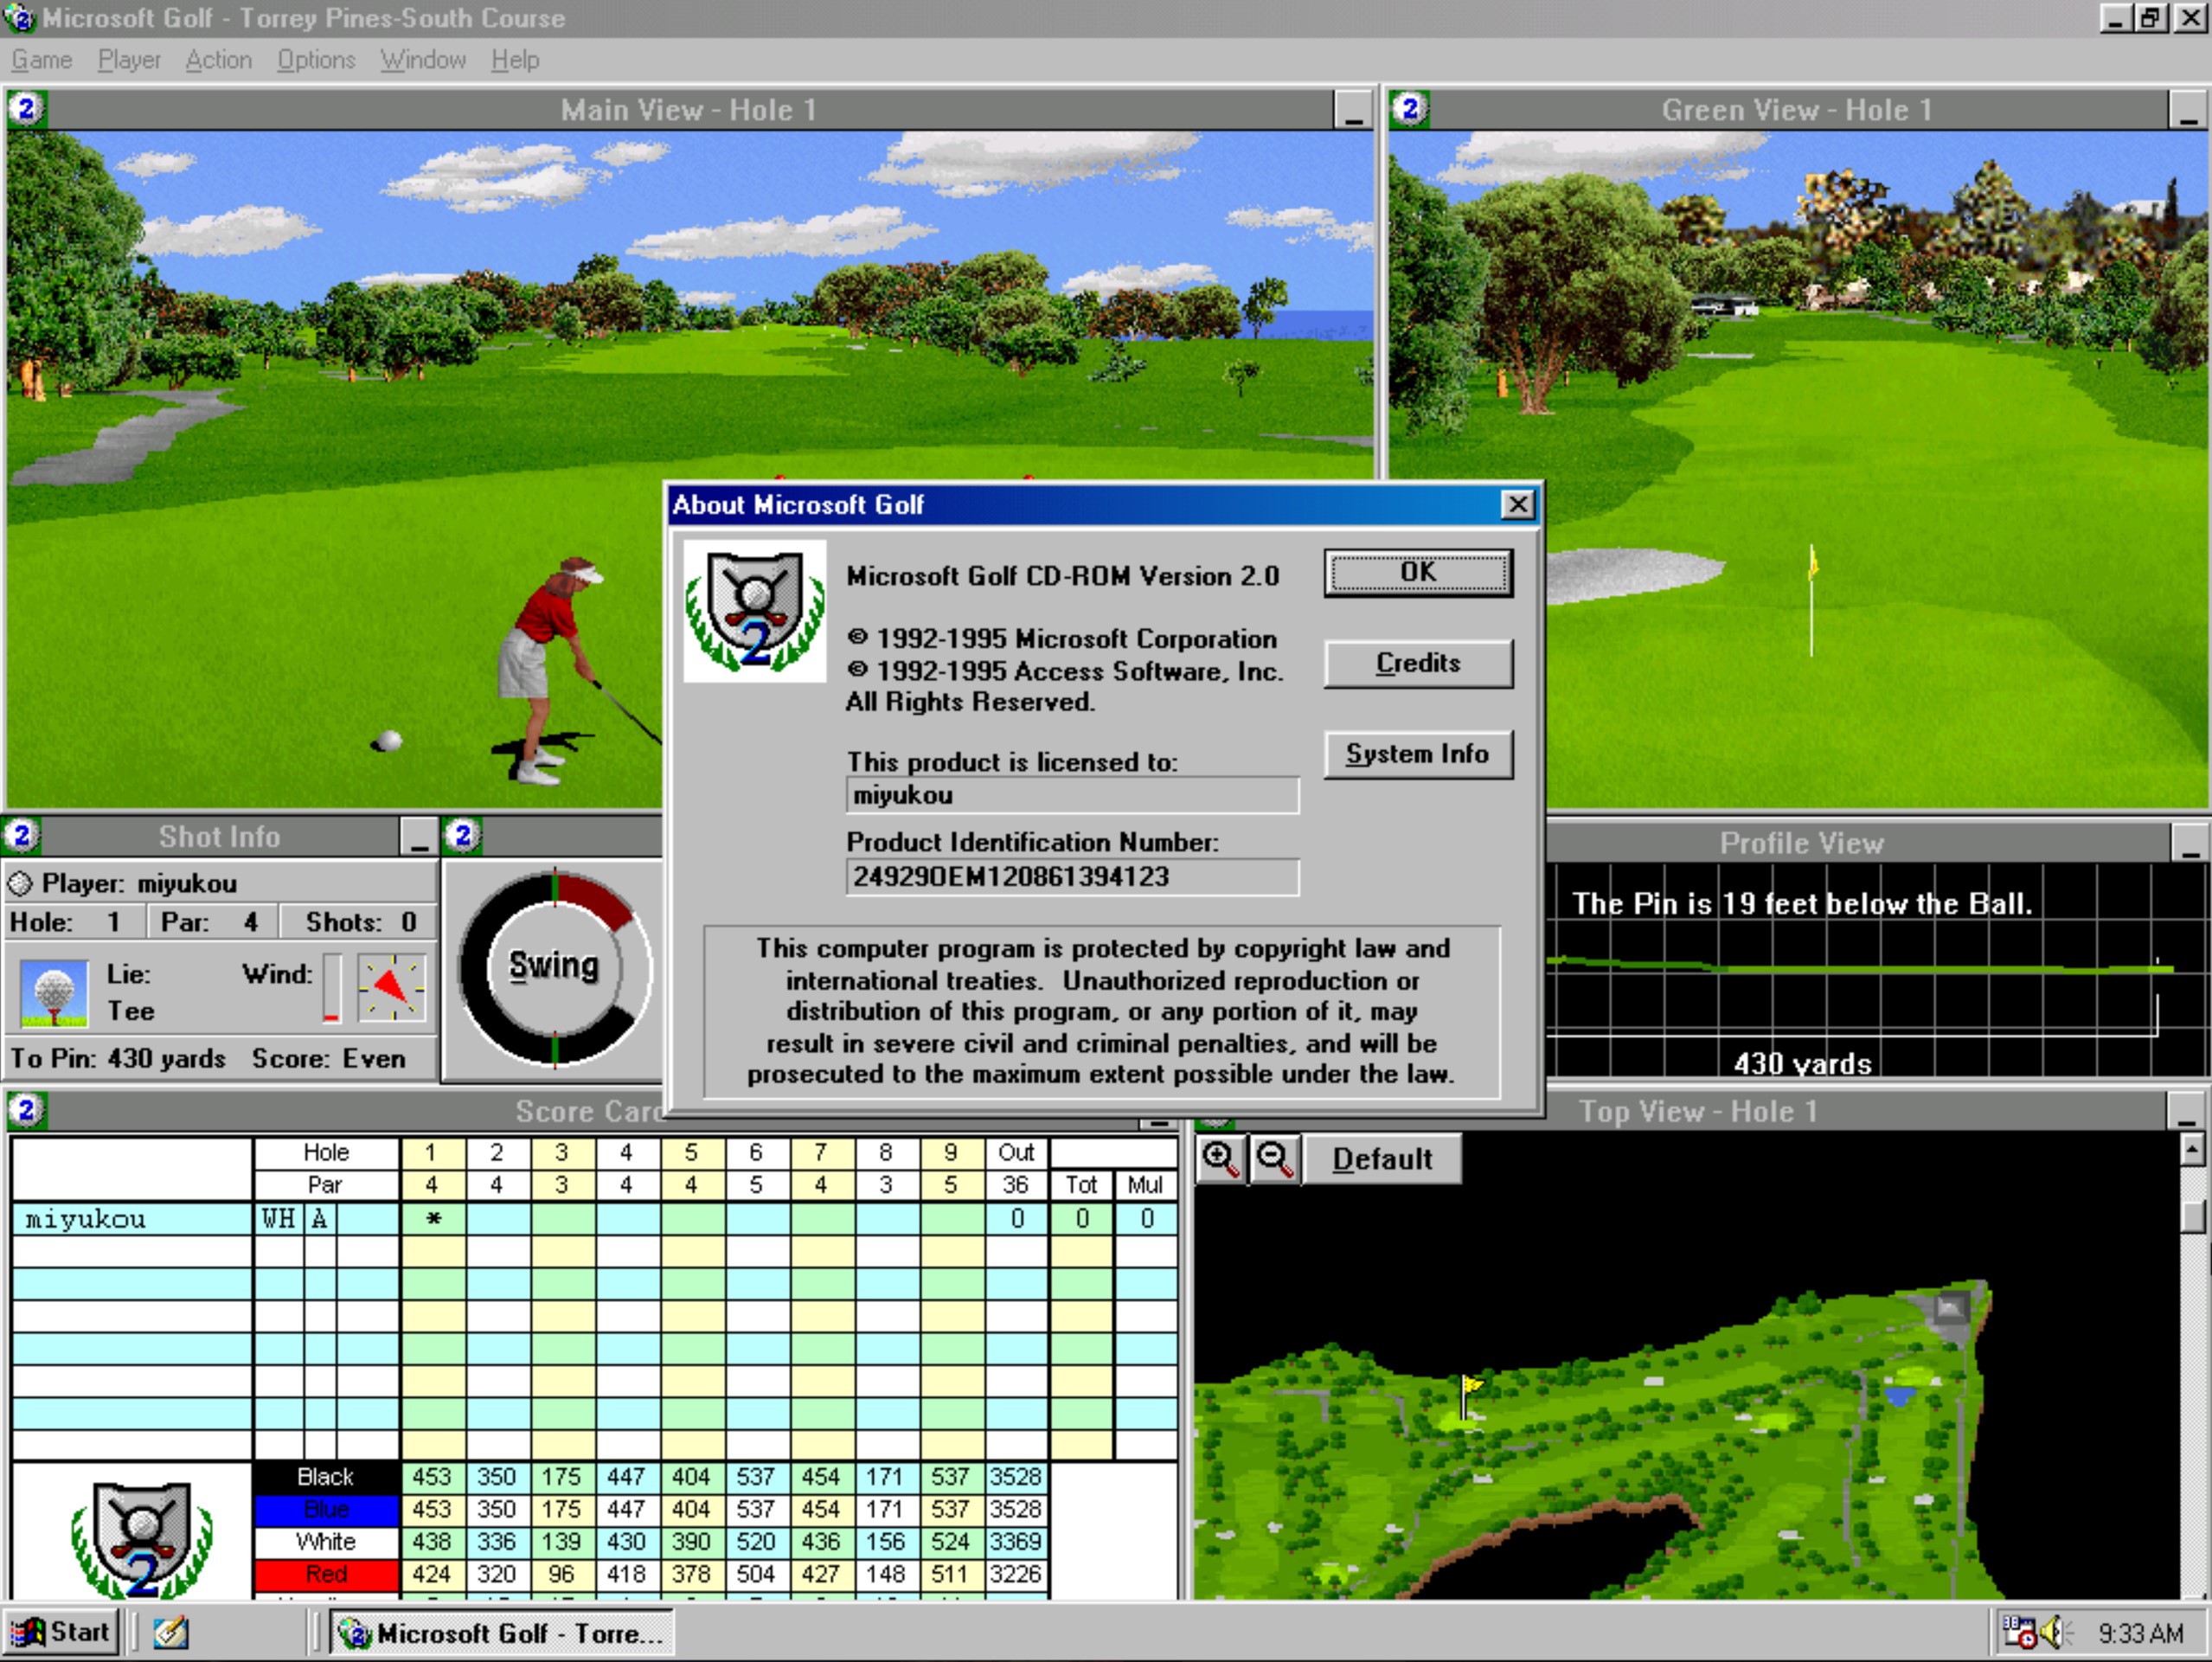Click the Product Identification Number field

[1072, 877]
